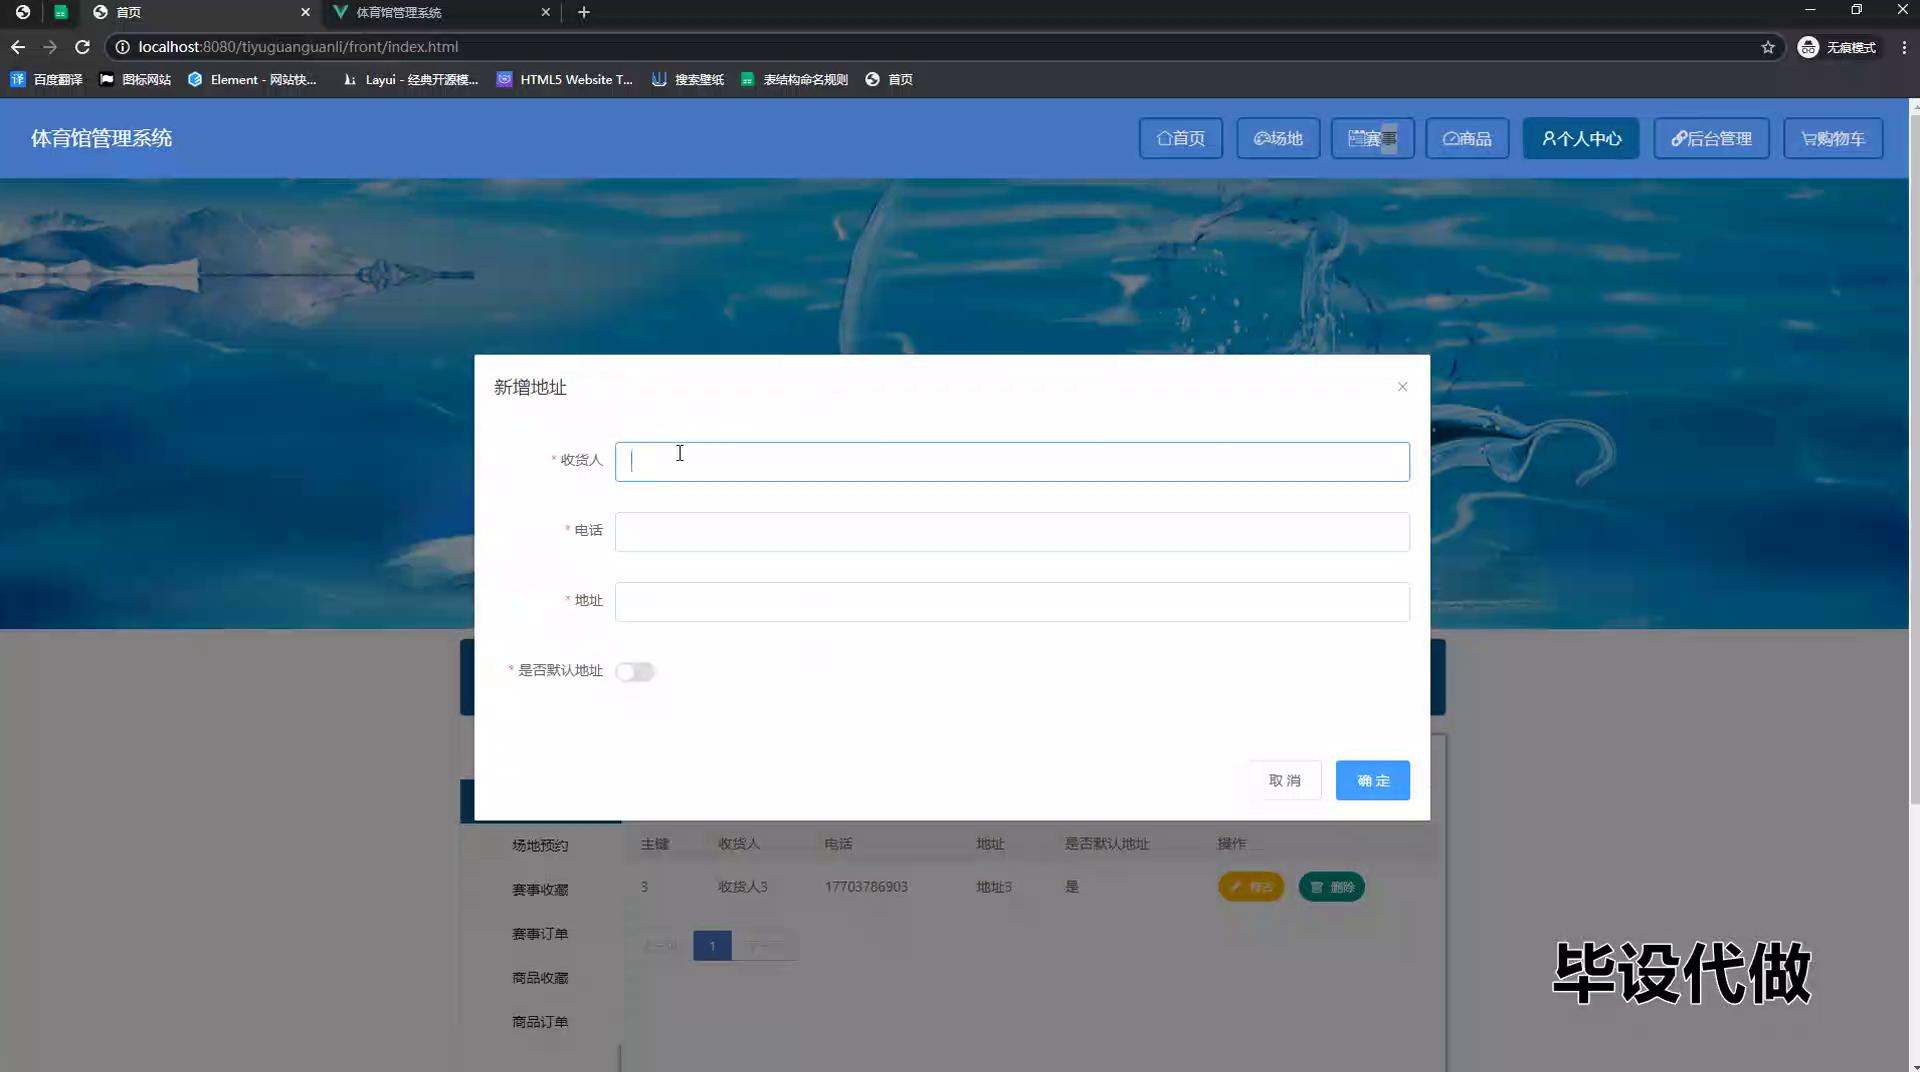Viewport: 1920px width, 1072px height.
Task: Open the 百度翻译 bookmark
Action: pos(46,80)
